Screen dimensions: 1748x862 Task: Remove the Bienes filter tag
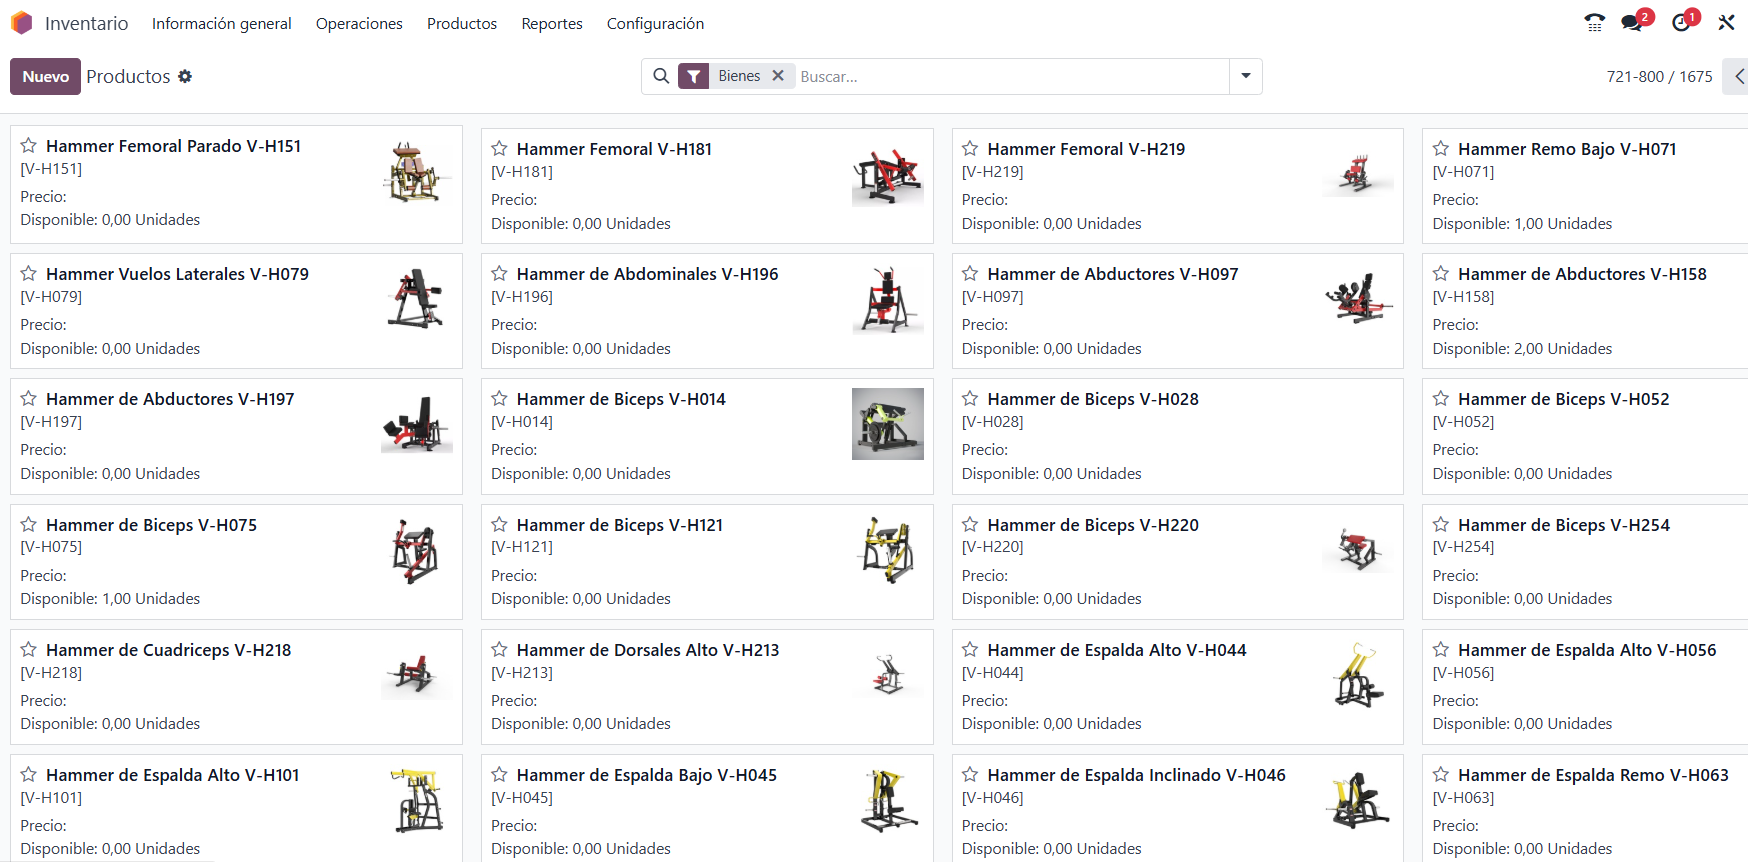778,76
